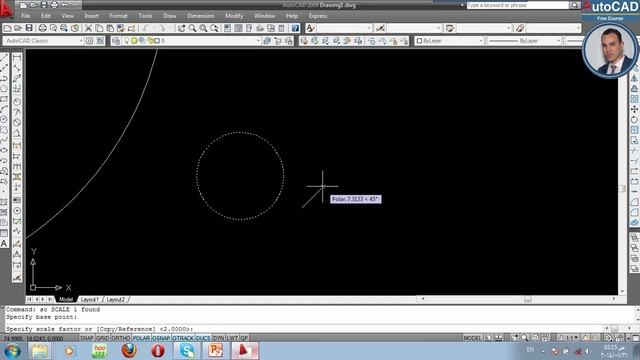Open the Dimension menu

pos(200,16)
